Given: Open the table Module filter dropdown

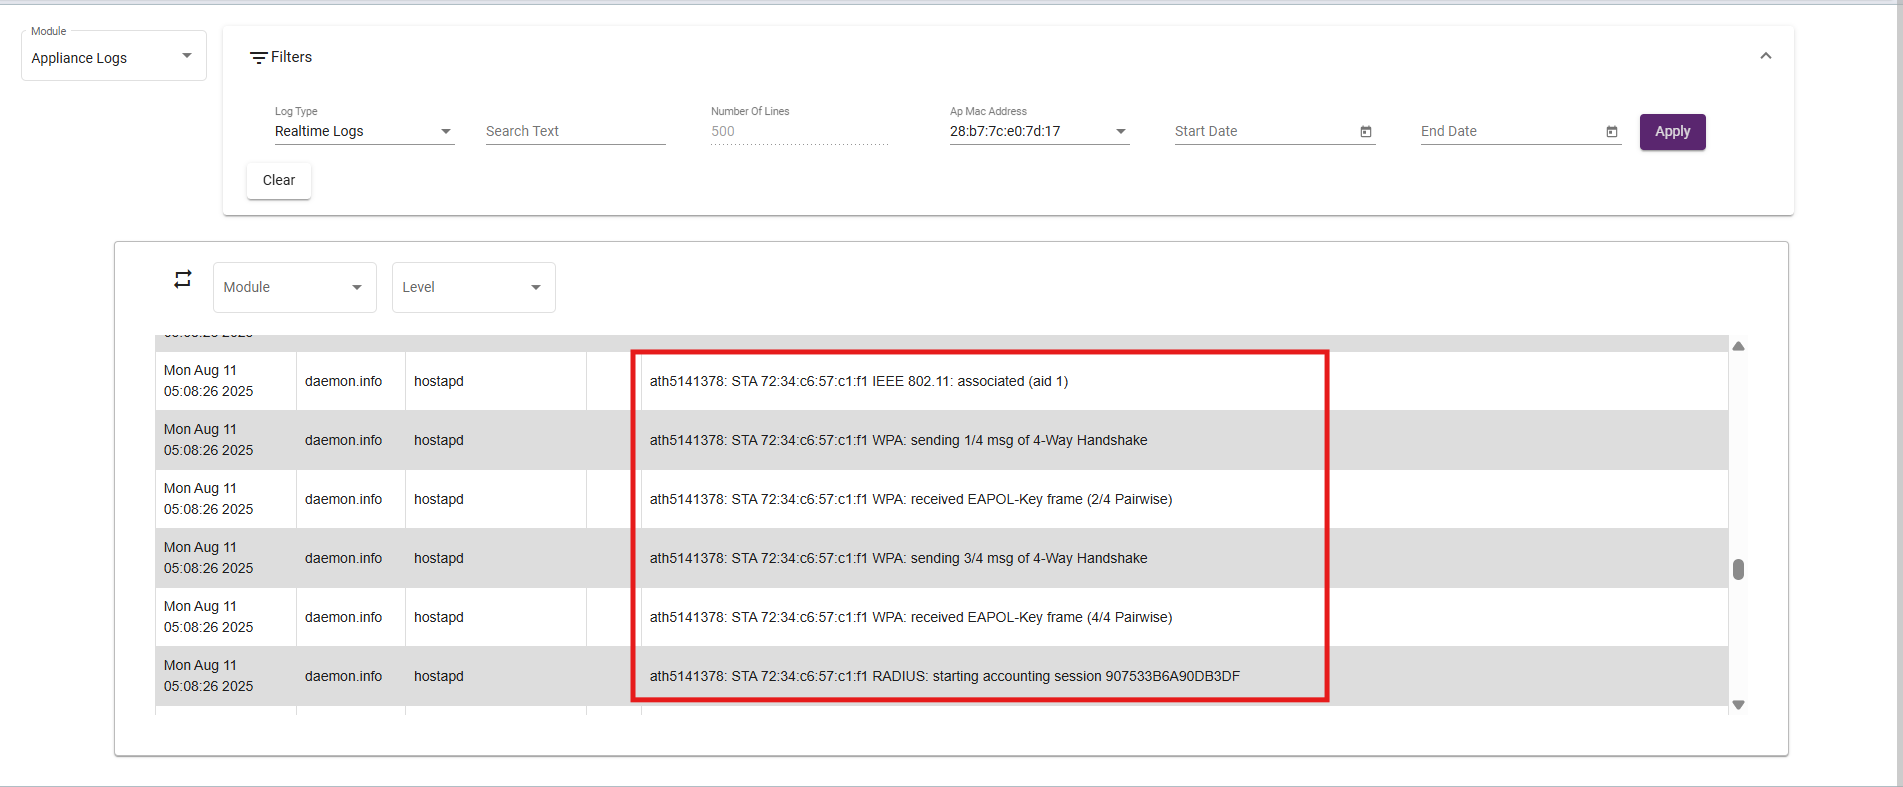Looking at the screenshot, I should (295, 287).
